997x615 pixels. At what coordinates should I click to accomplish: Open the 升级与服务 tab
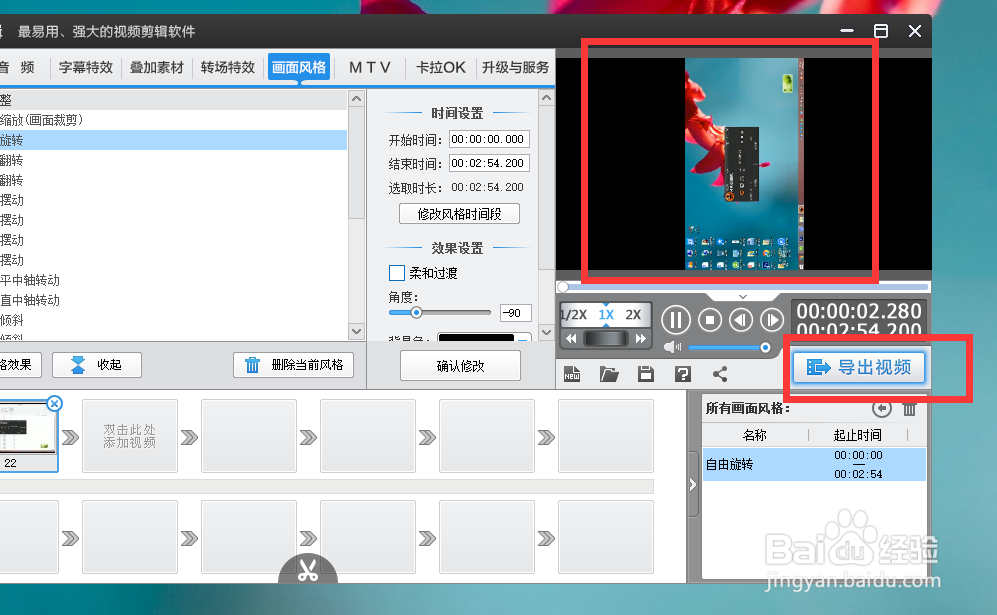coord(515,67)
